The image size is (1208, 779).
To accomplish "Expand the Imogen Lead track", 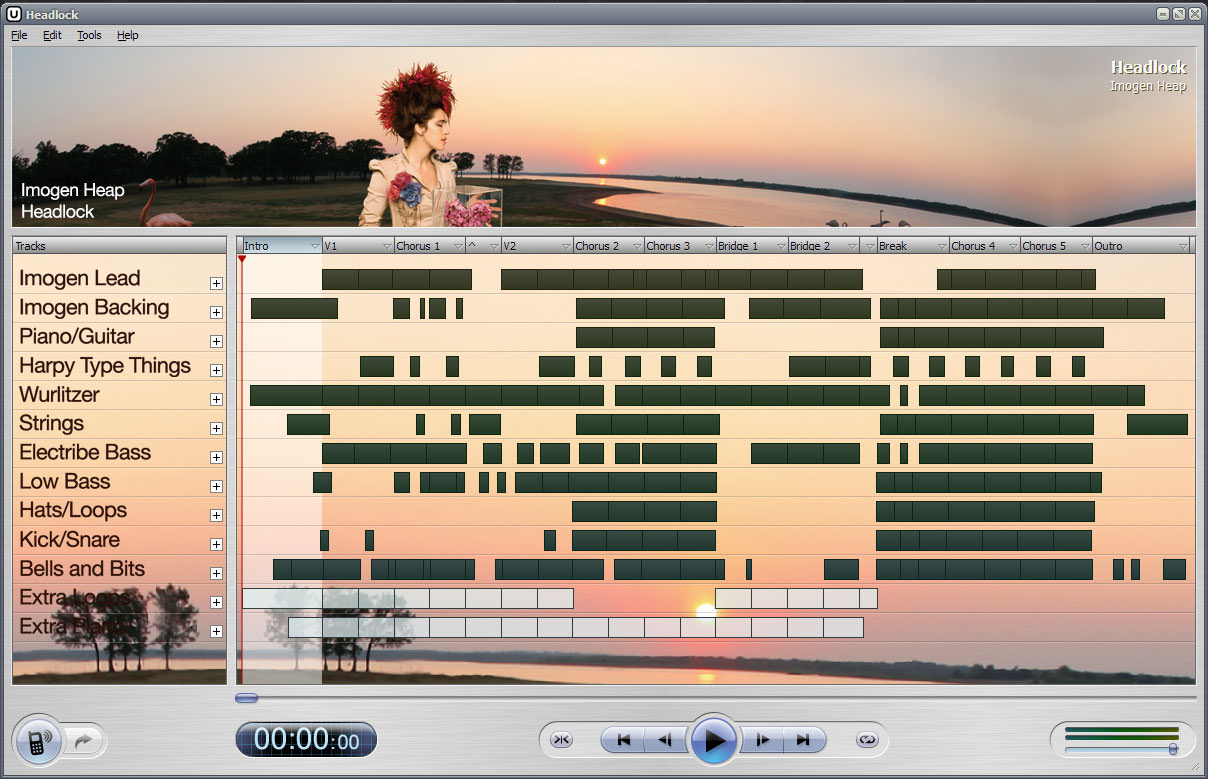I will (216, 283).
